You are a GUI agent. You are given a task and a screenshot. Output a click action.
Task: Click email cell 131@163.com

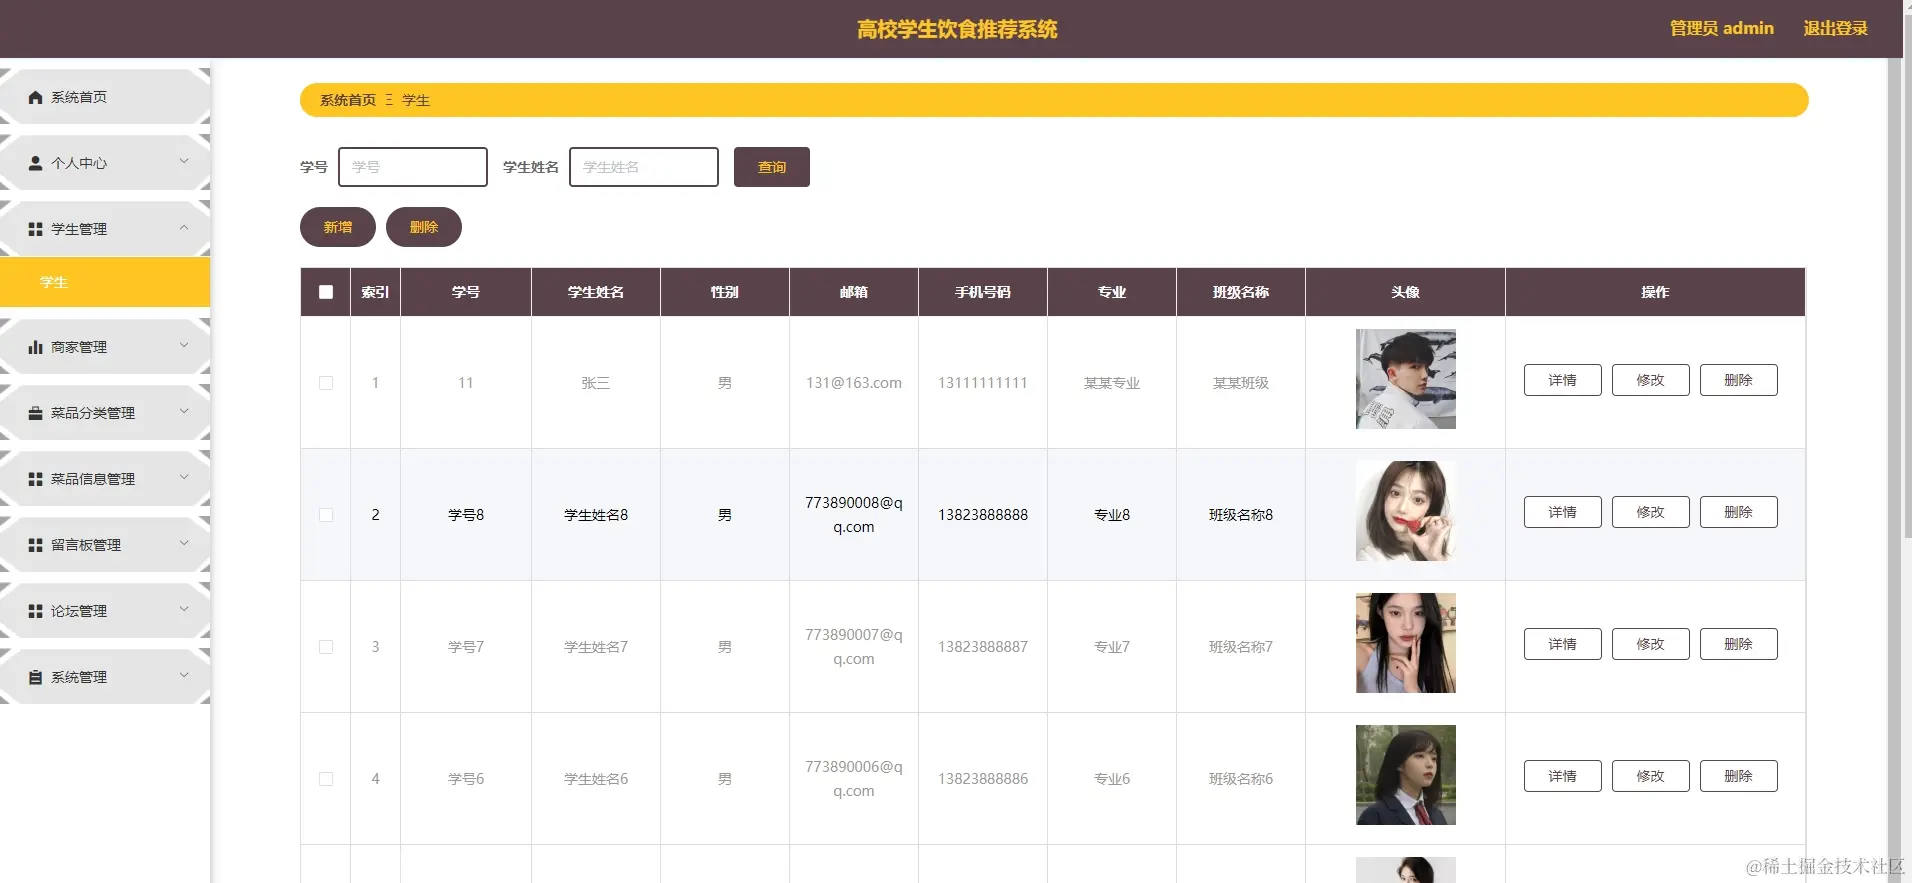[x=854, y=383]
